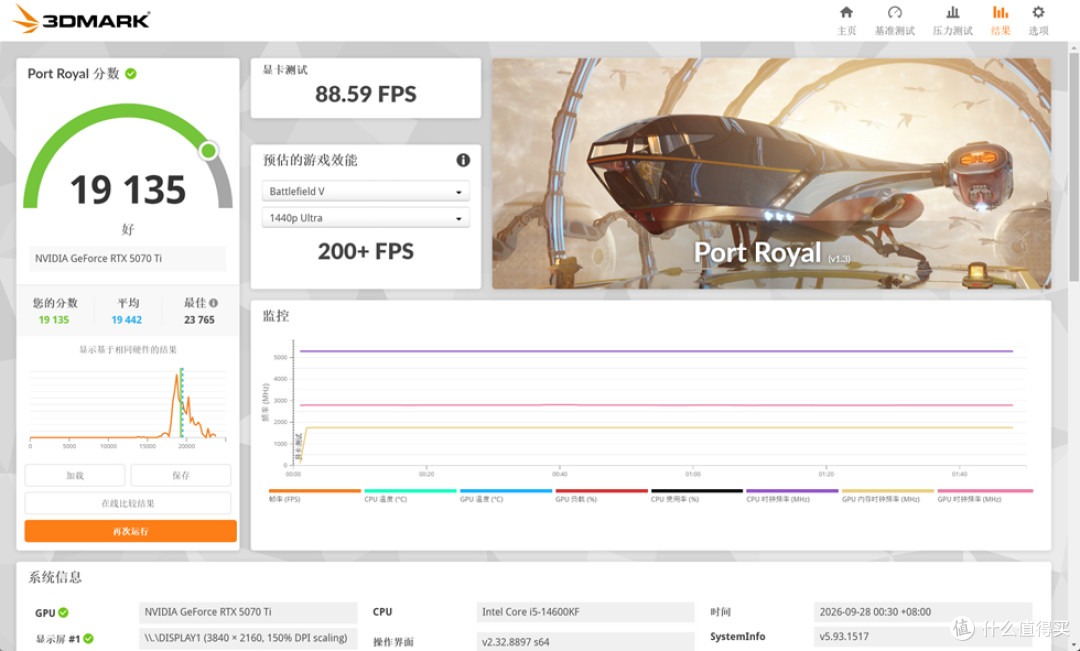
Task: Toggle the GPU 负载 (%) legend series
Action: pyautogui.click(x=601, y=495)
